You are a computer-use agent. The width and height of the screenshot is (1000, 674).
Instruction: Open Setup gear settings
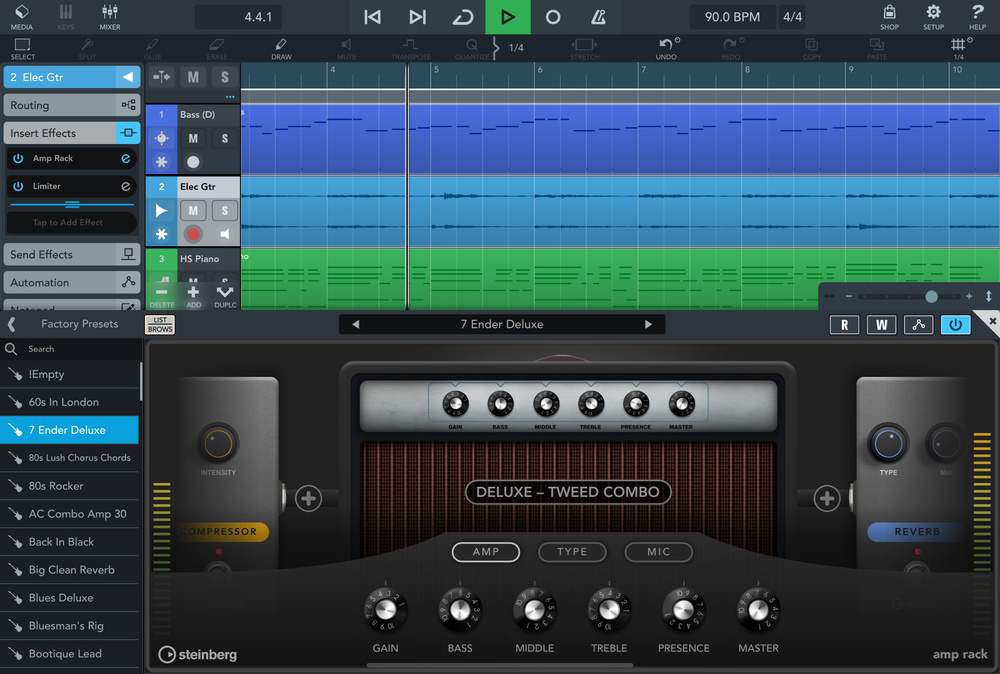point(933,16)
